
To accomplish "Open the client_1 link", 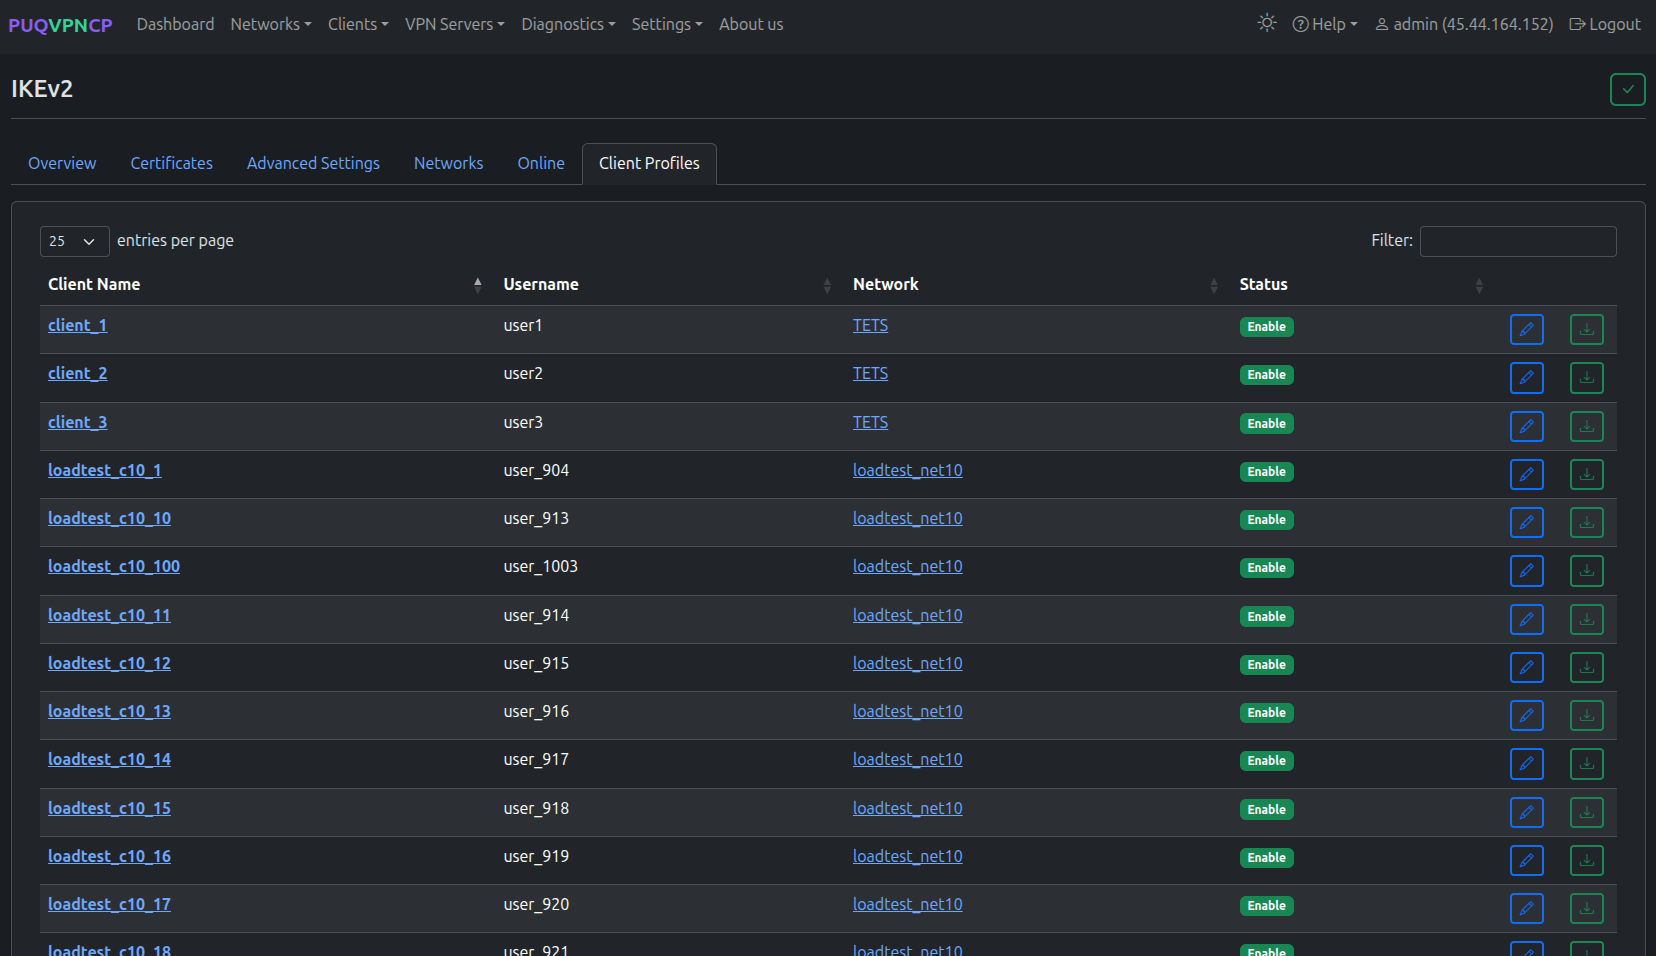I will click(x=77, y=325).
